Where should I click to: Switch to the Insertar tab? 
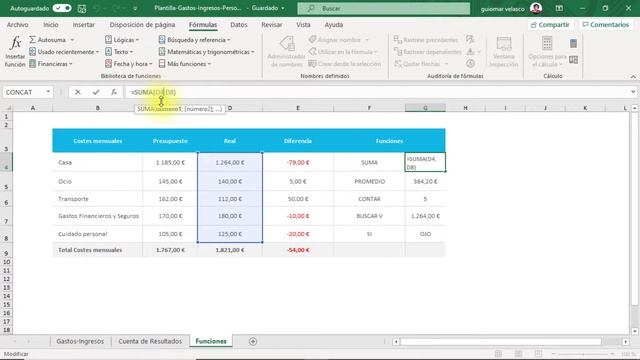(84, 25)
